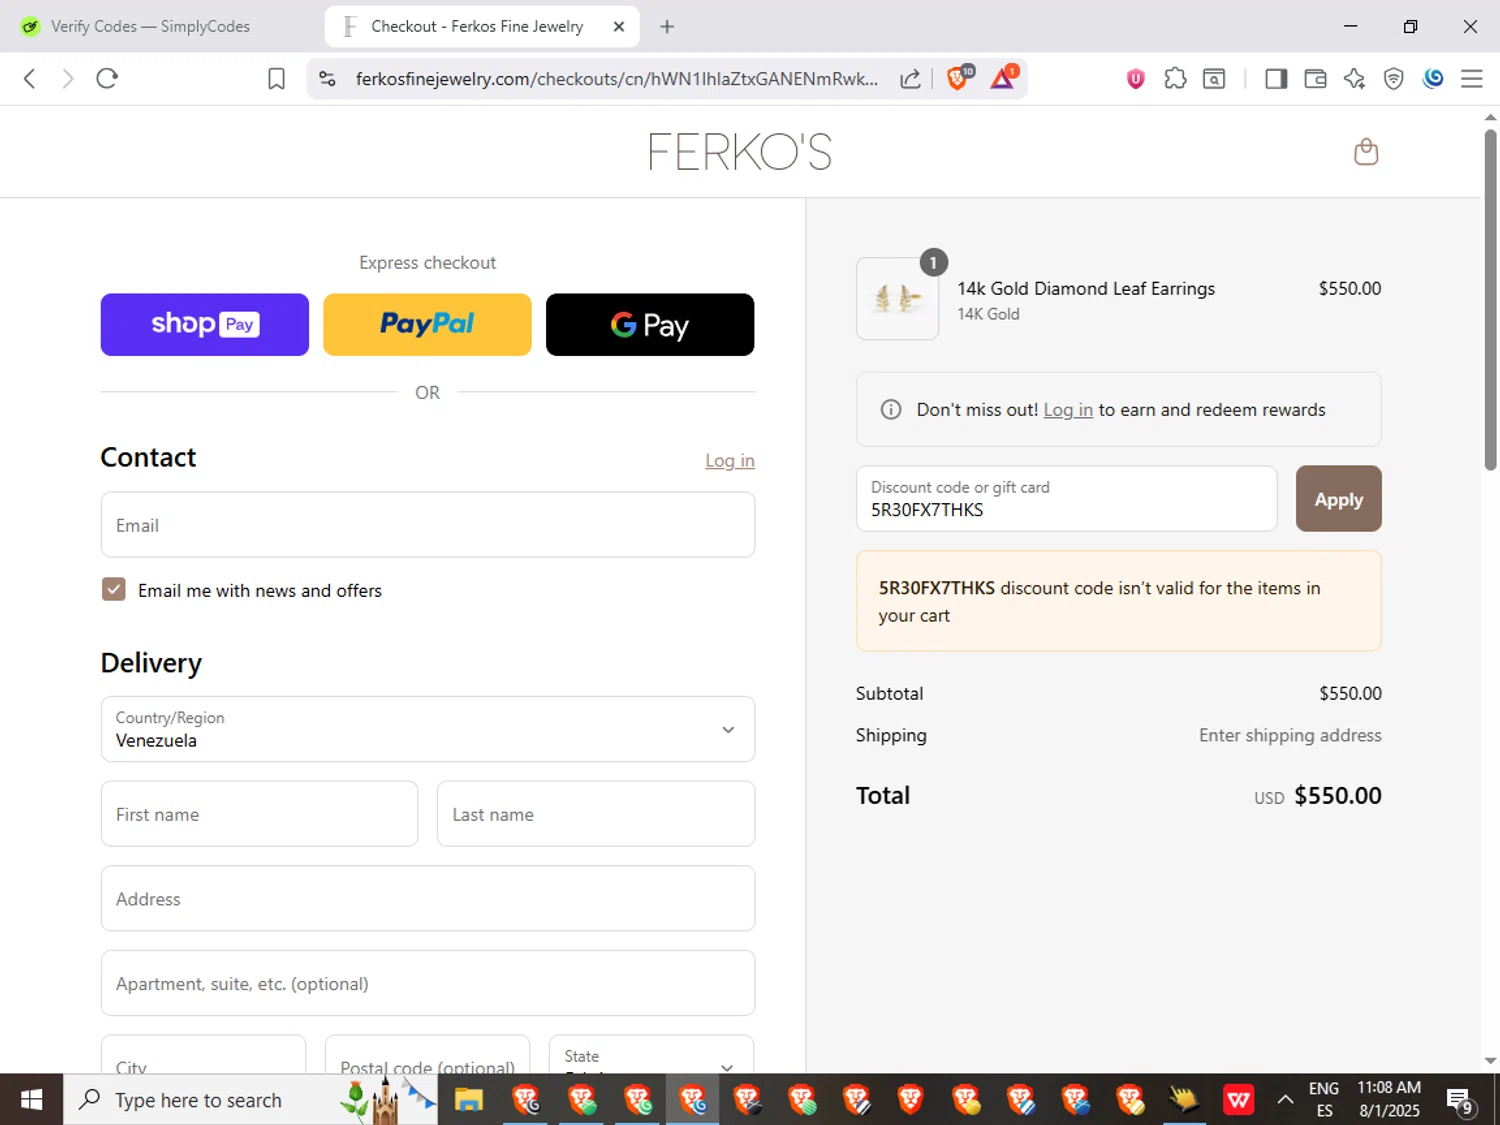Screen dimensions: 1500x1125
Task: Pay with Google Pay button
Action: coord(650,324)
